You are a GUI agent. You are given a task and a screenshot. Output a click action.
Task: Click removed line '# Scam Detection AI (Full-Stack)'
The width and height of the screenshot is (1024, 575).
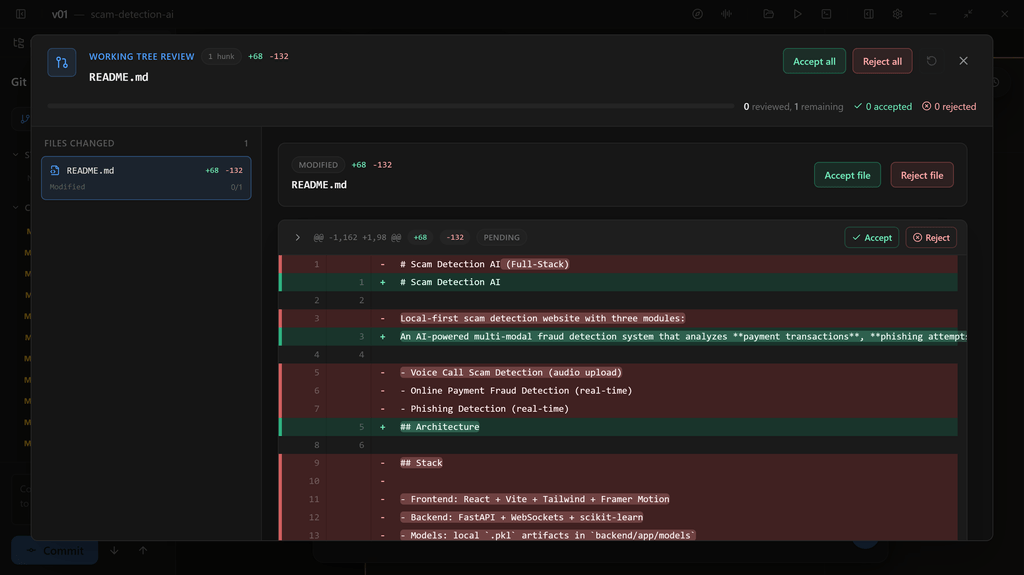pyautogui.click(x=618, y=264)
